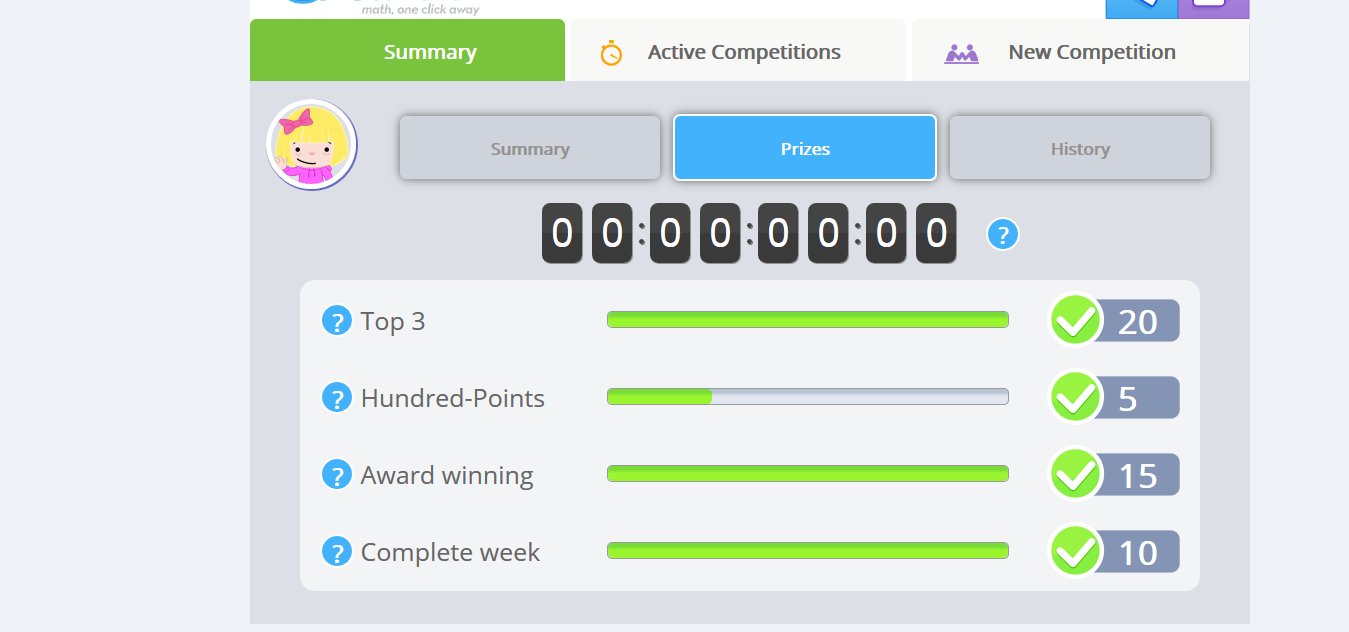
Task: Click the stopwatch icon on Active Competitions
Action: point(611,53)
